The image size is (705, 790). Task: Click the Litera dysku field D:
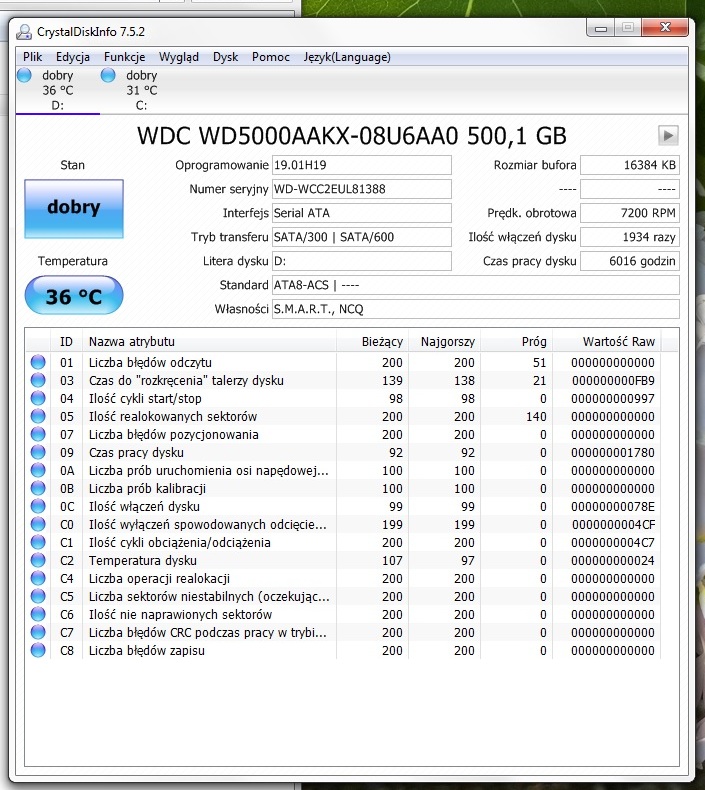pos(362,261)
